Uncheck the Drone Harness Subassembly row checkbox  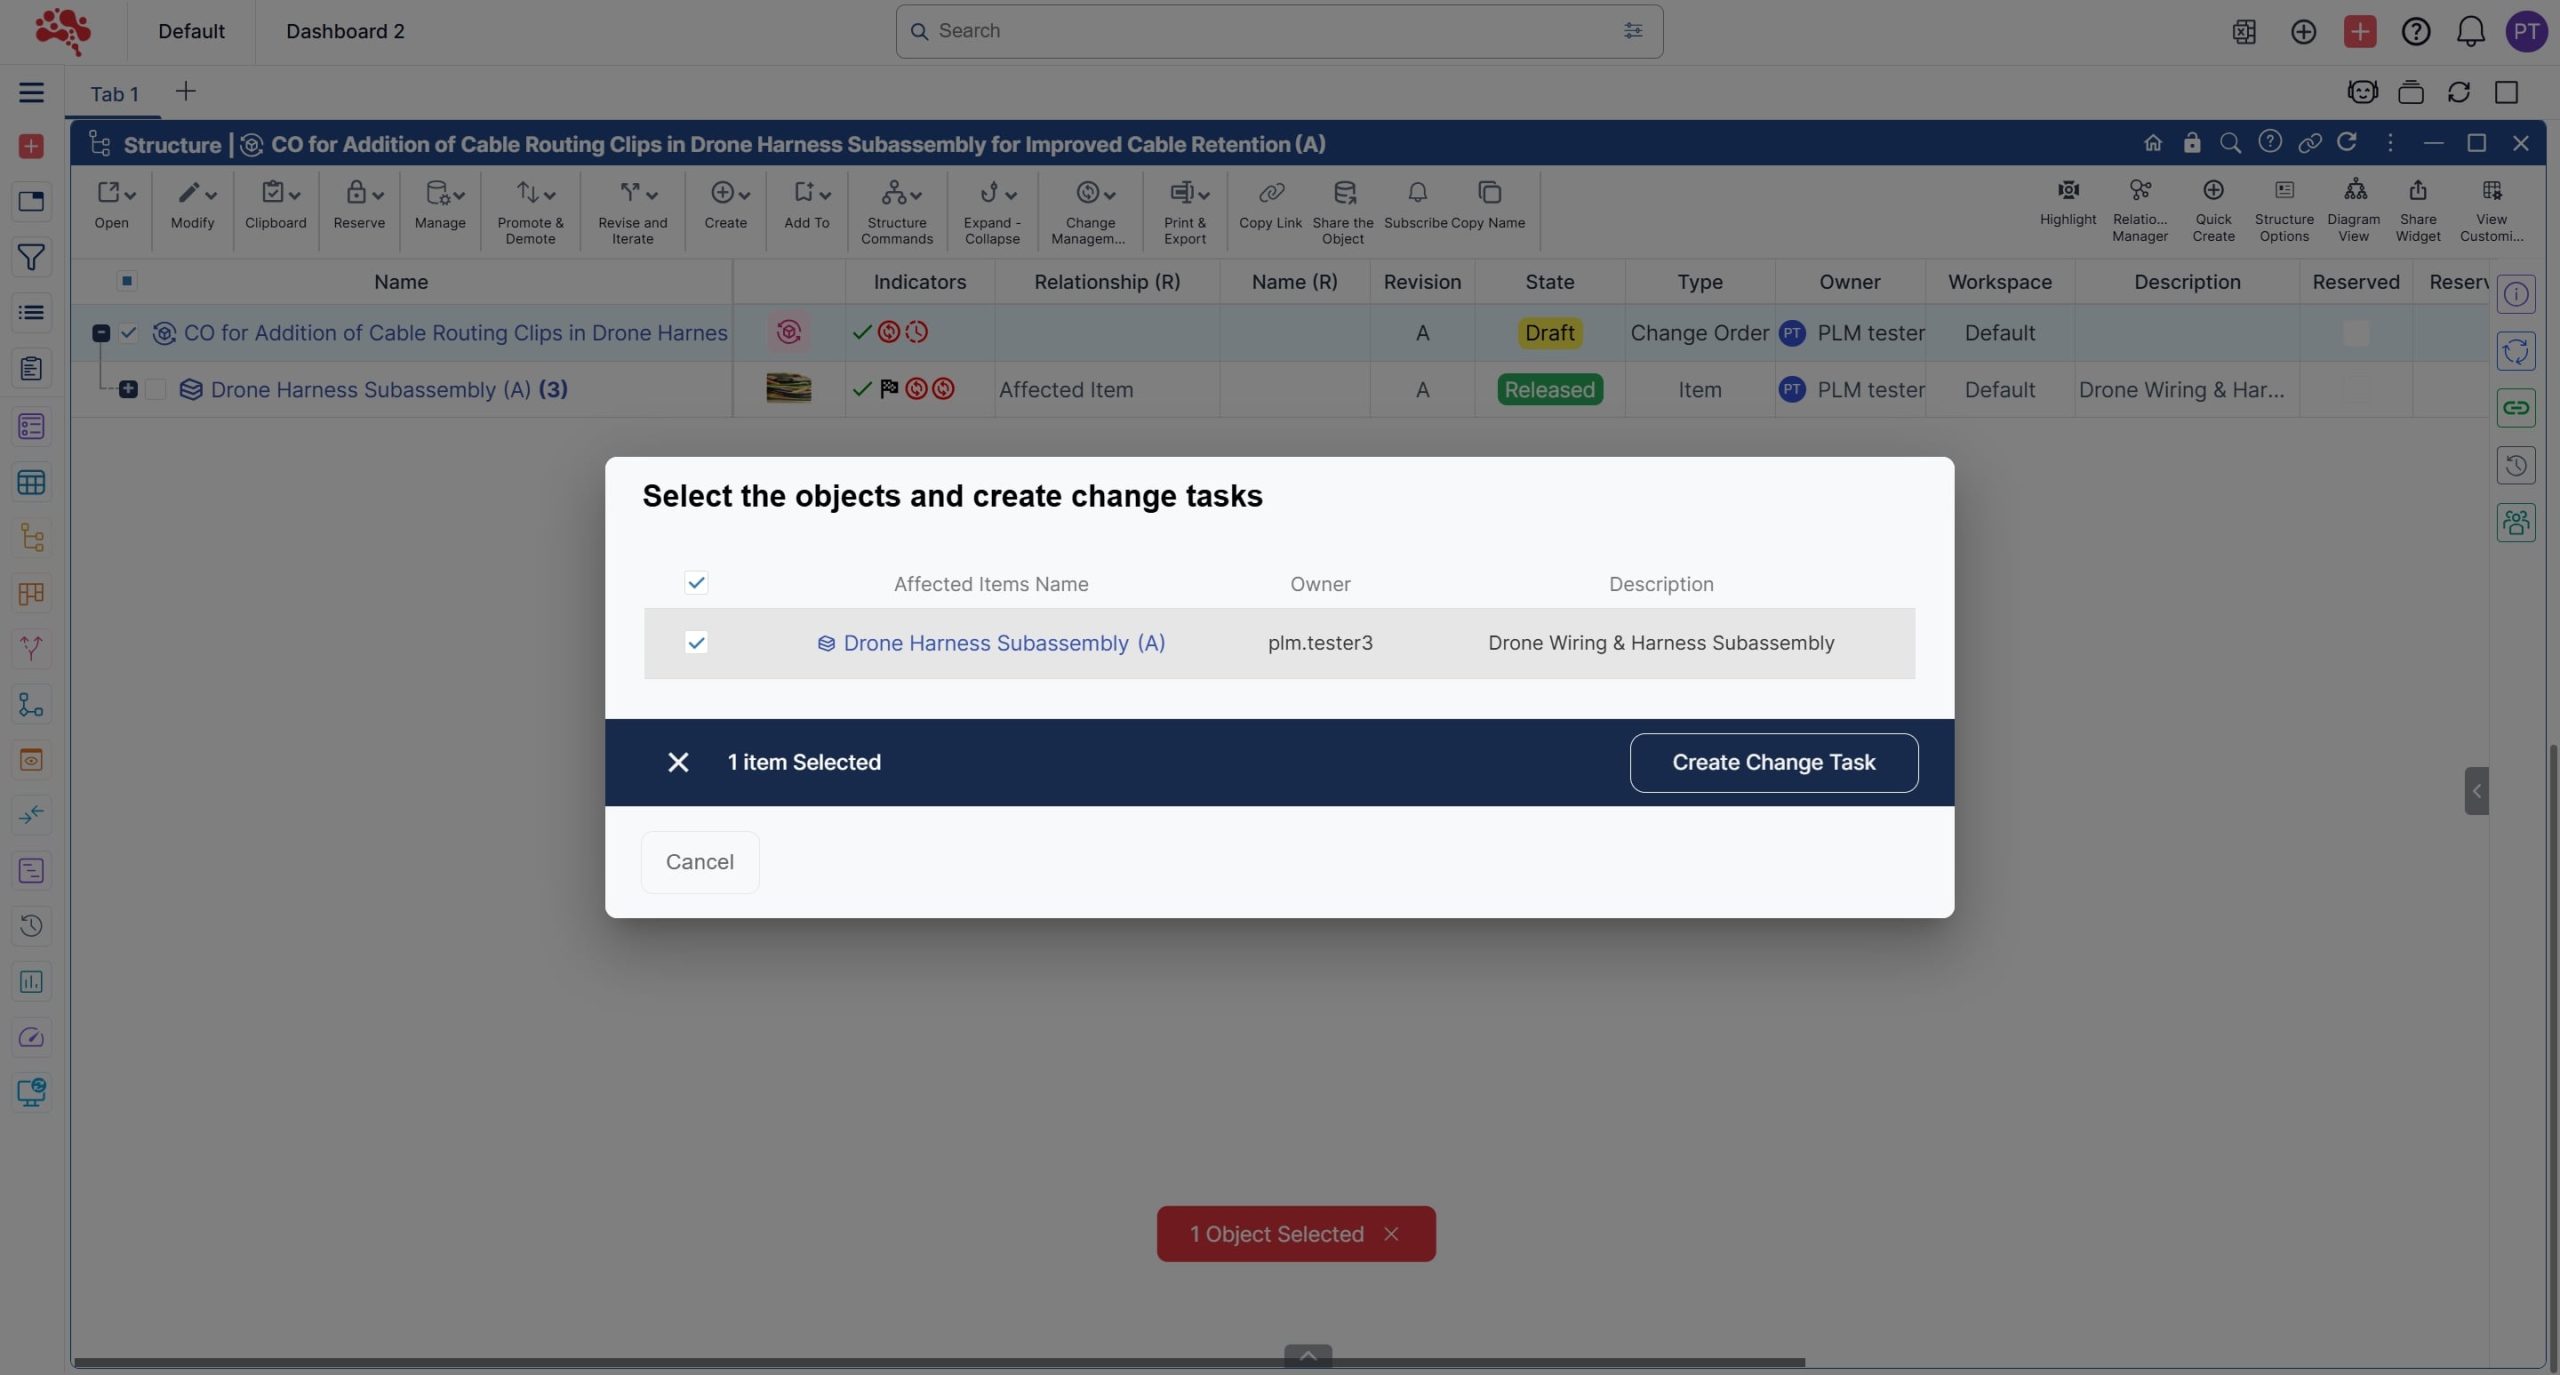click(x=696, y=643)
